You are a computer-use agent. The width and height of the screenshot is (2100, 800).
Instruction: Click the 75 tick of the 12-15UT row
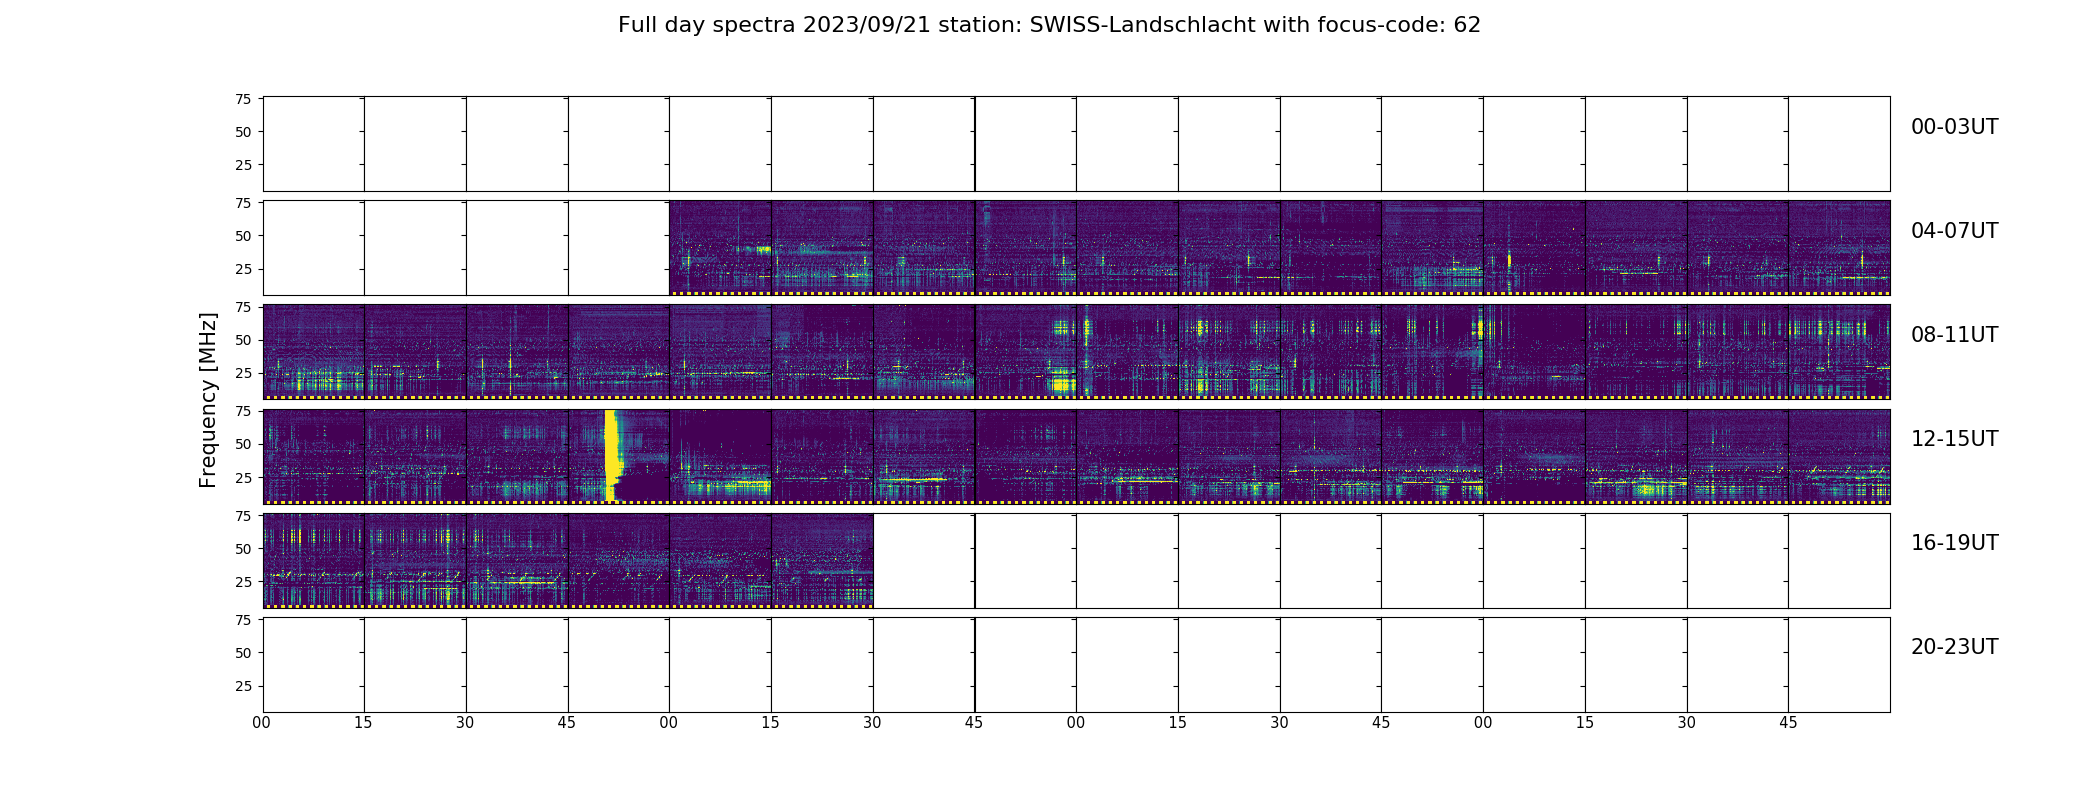242,411
